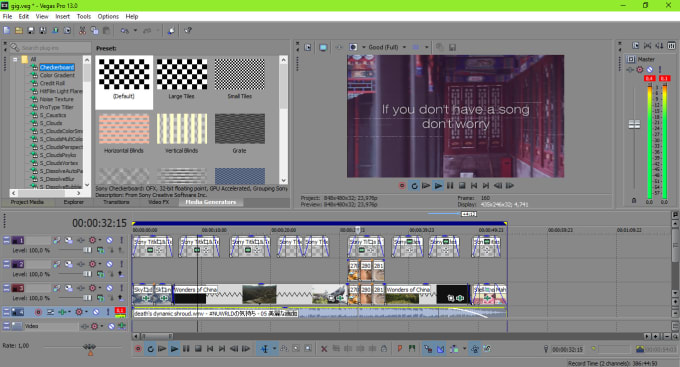
Task: Click the preview on external monitor icon
Action: click(323, 47)
